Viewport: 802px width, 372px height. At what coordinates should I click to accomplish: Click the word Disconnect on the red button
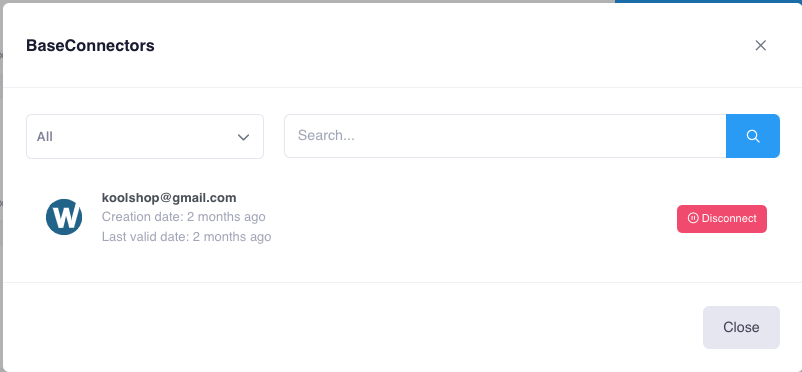729,218
